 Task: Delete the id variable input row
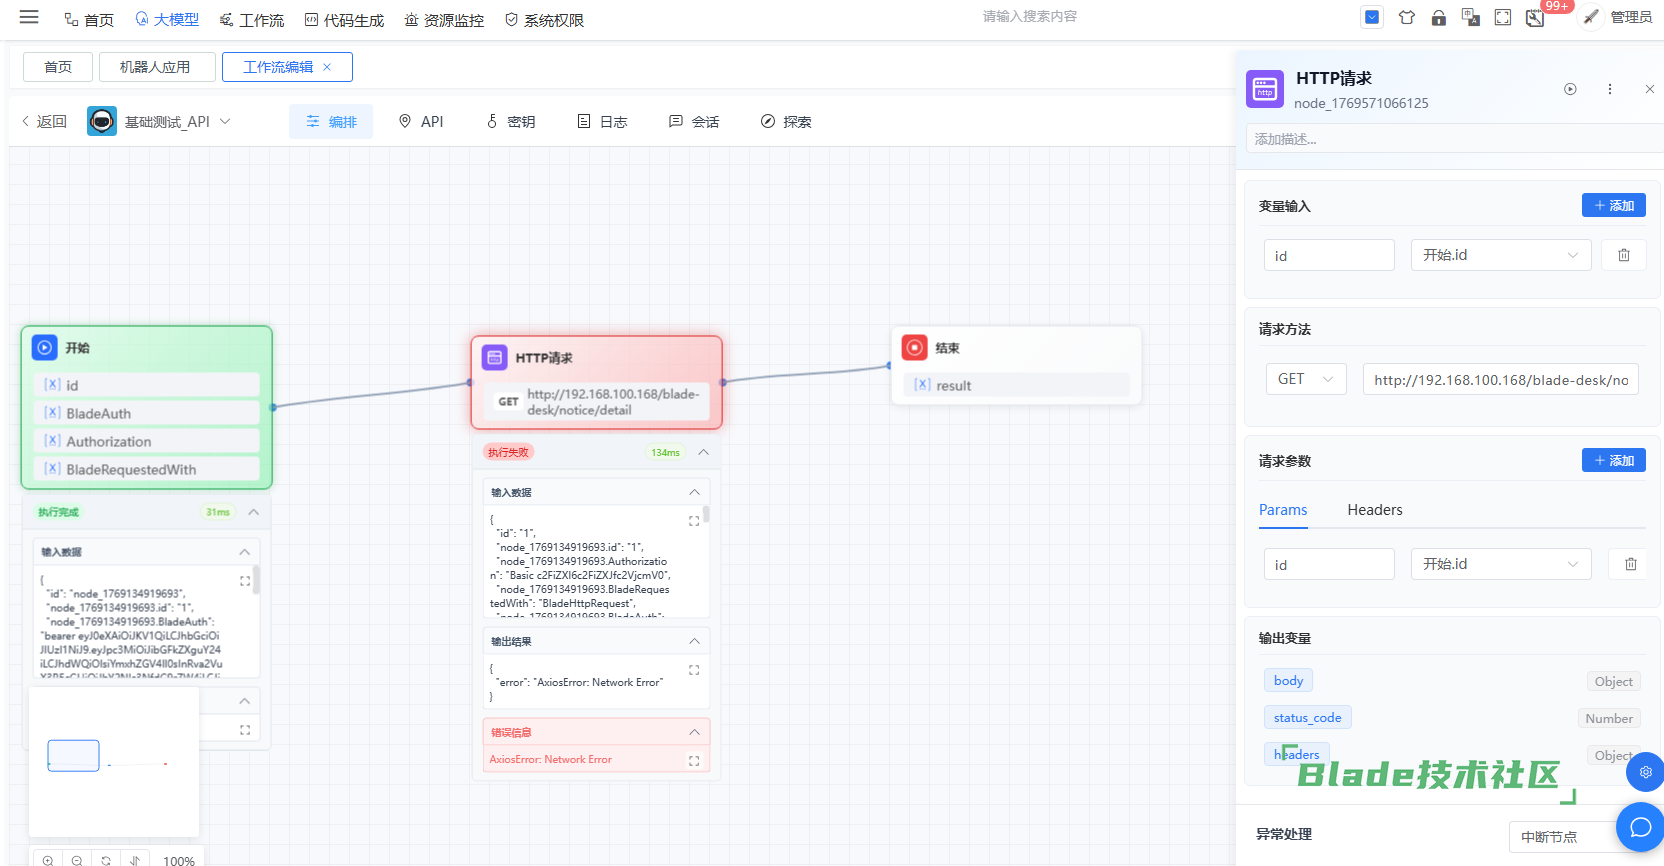tap(1624, 255)
